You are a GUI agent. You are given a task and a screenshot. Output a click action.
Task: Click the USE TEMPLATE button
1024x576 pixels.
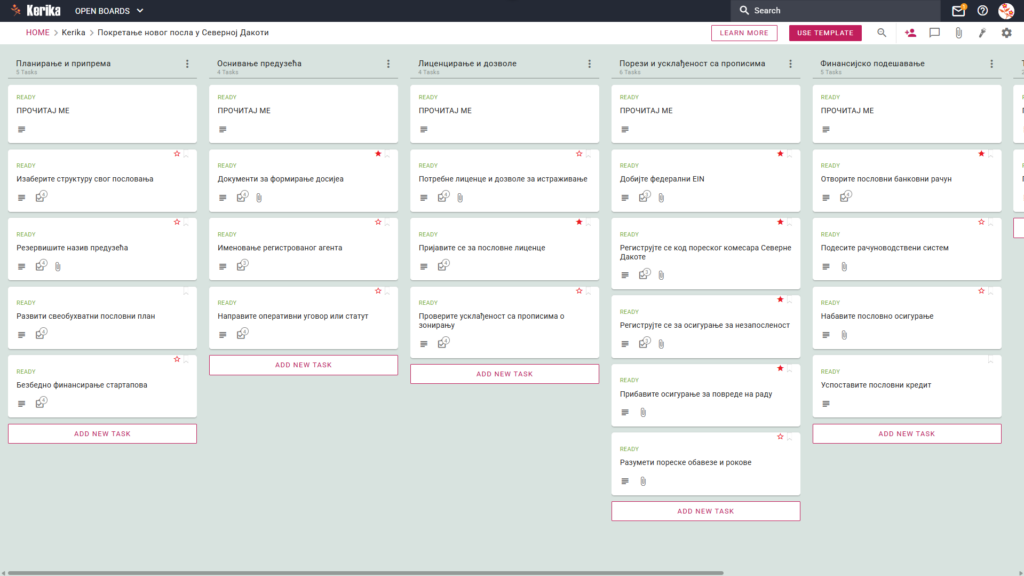click(x=825, y=33)
